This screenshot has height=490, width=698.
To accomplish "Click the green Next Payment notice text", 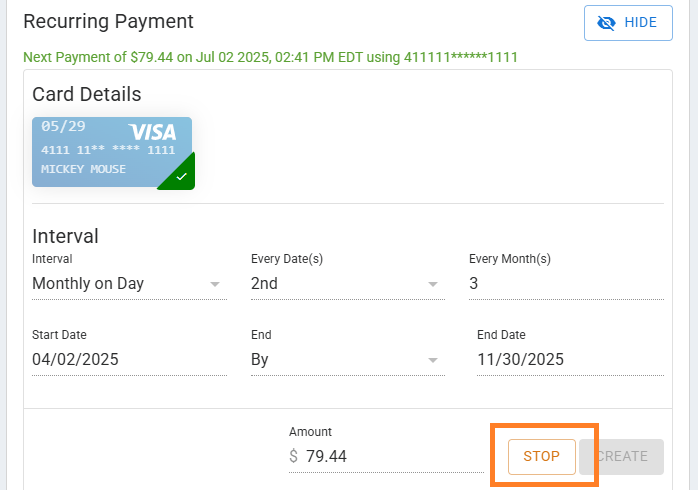I will point(270,56).
